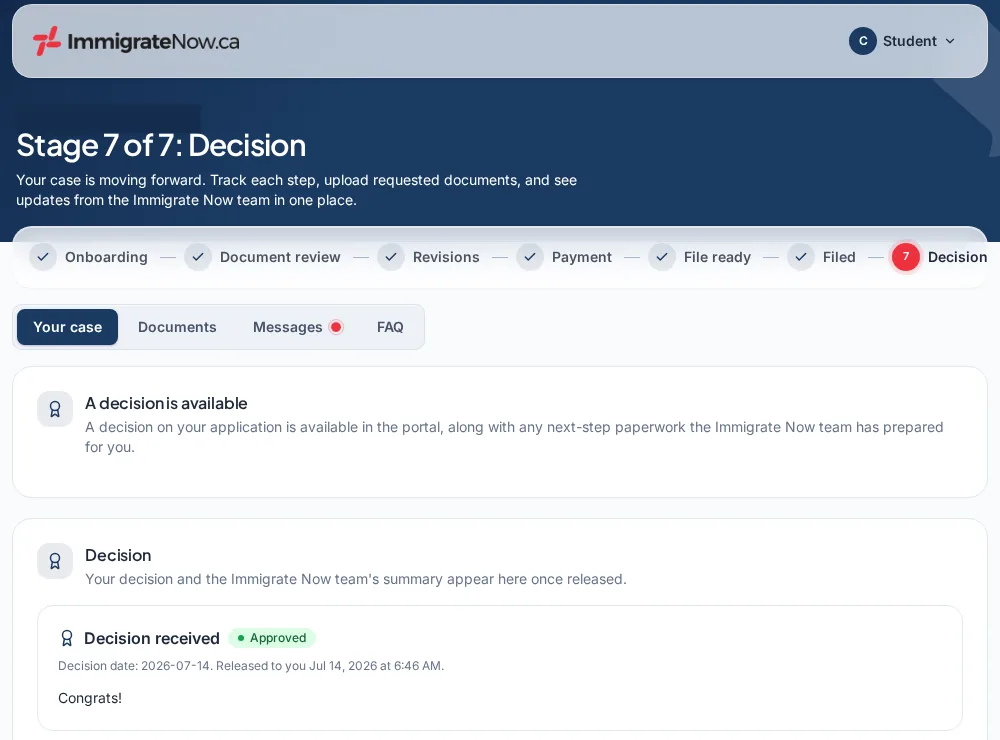Click the File ready step checkmark
Screen dimensions: 1000x740
pos(662,257)
